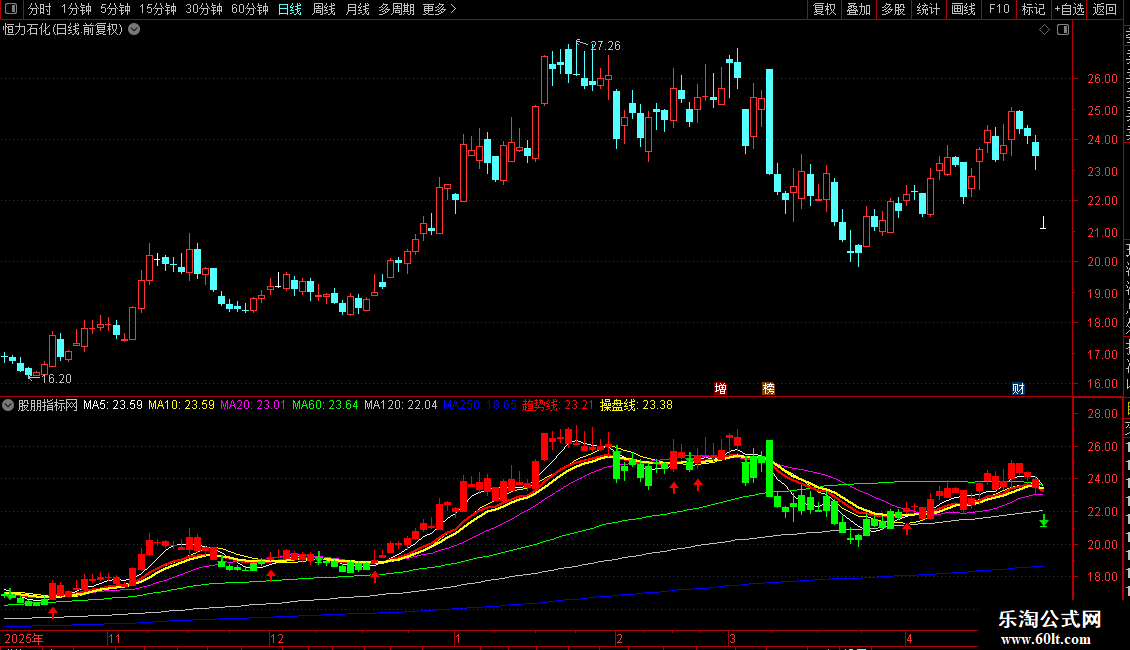Click the 28.00 axis label in indicator panel
Viewport: 1130px width, 650px height.
pos(1103,414)
